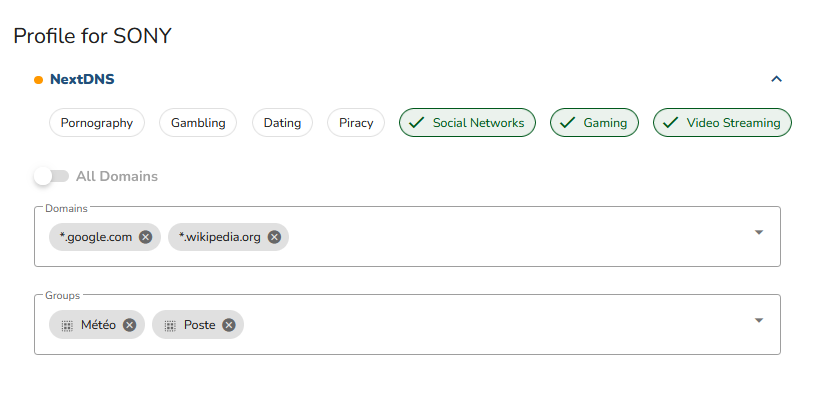The image size is (818, 410).
Task: Collapse the NextDNS section chevron
Action: click(776, 79)
